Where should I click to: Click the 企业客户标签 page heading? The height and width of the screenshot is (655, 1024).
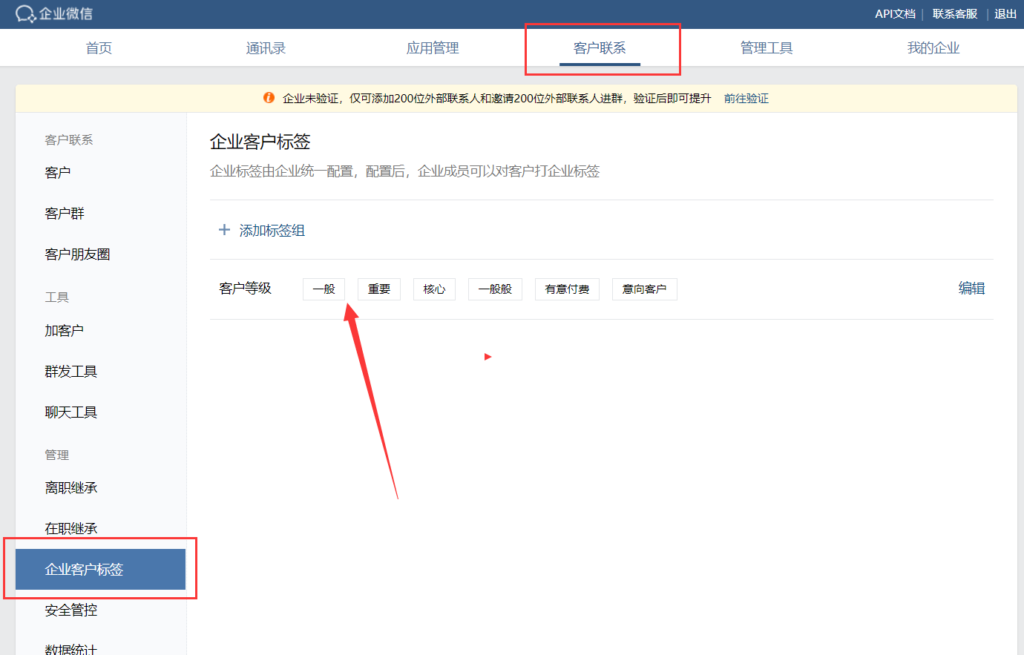[260, 142]
